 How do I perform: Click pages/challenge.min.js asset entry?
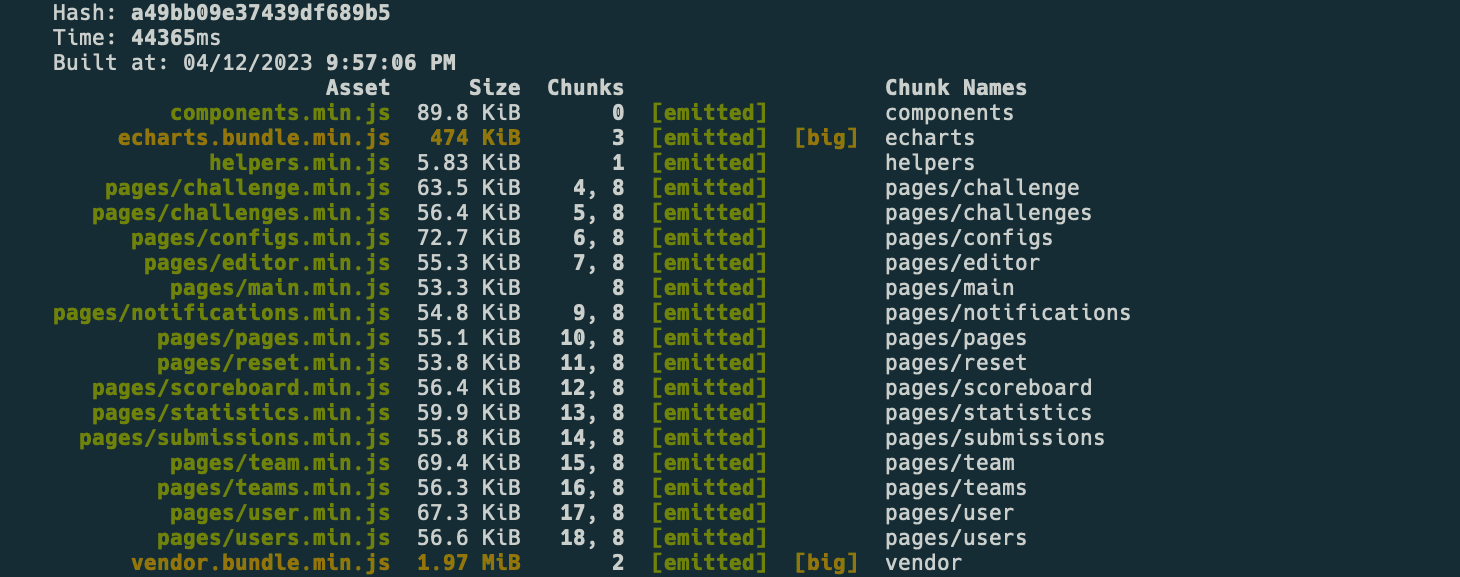pos(248,188)
